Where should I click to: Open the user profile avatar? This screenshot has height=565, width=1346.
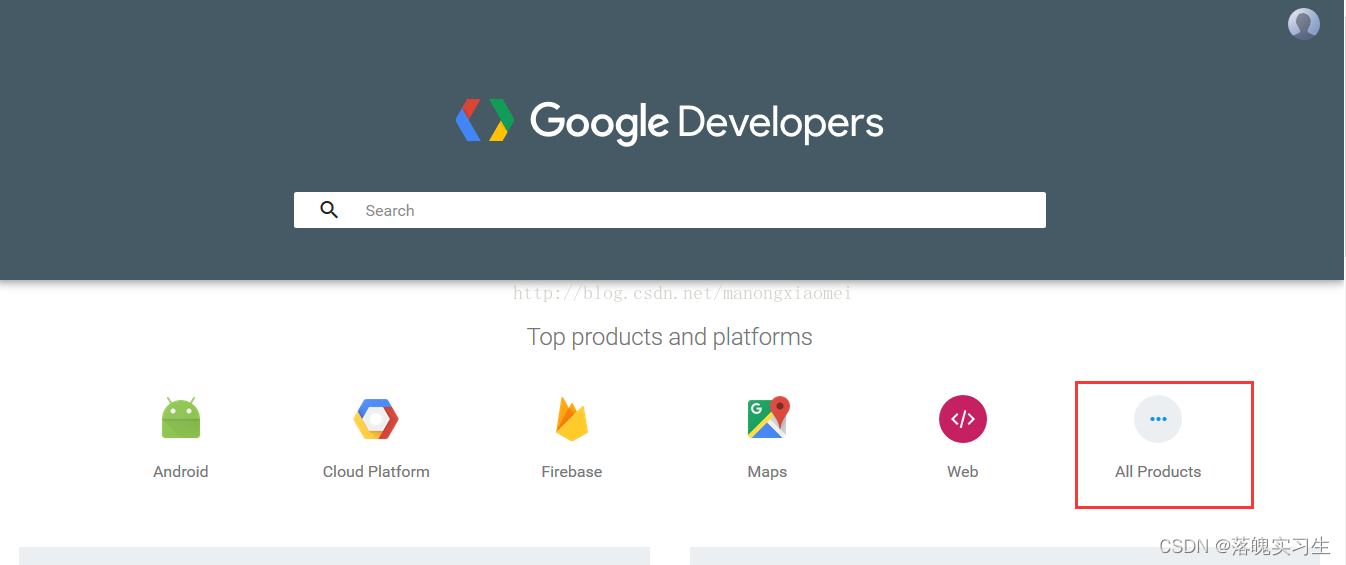(x=1303, y=24)
